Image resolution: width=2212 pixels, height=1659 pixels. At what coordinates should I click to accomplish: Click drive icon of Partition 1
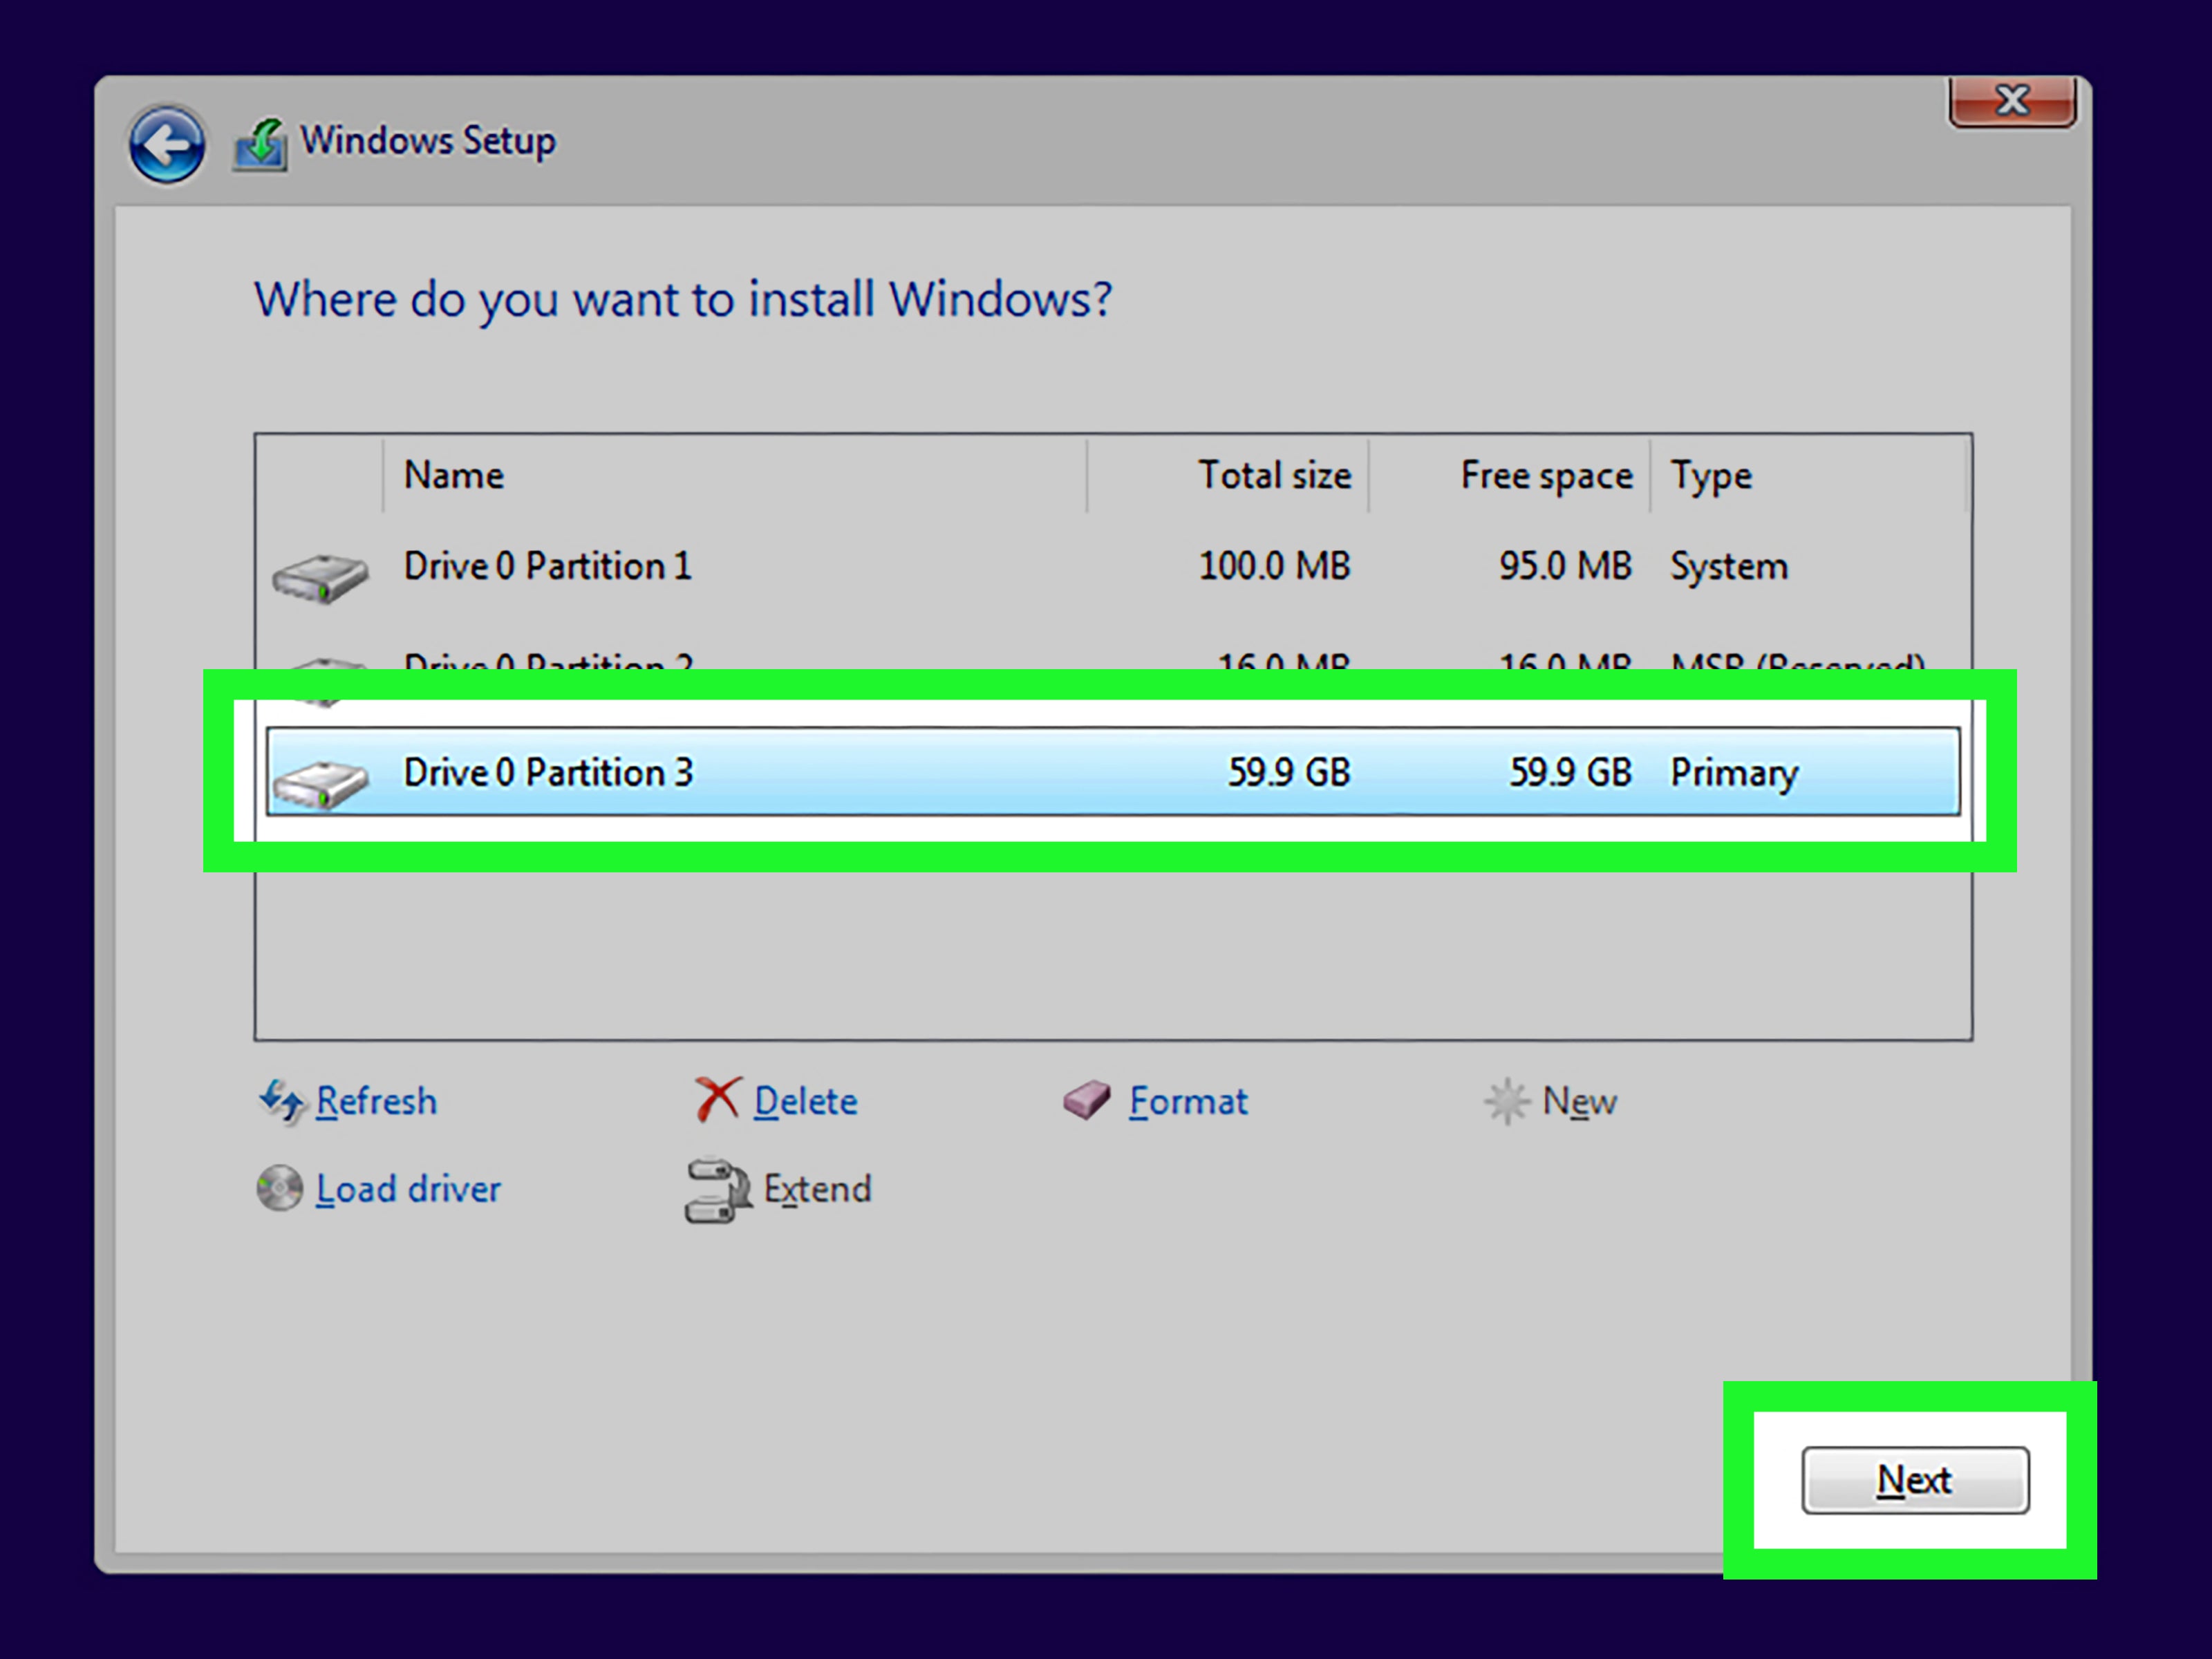point(320,578)
